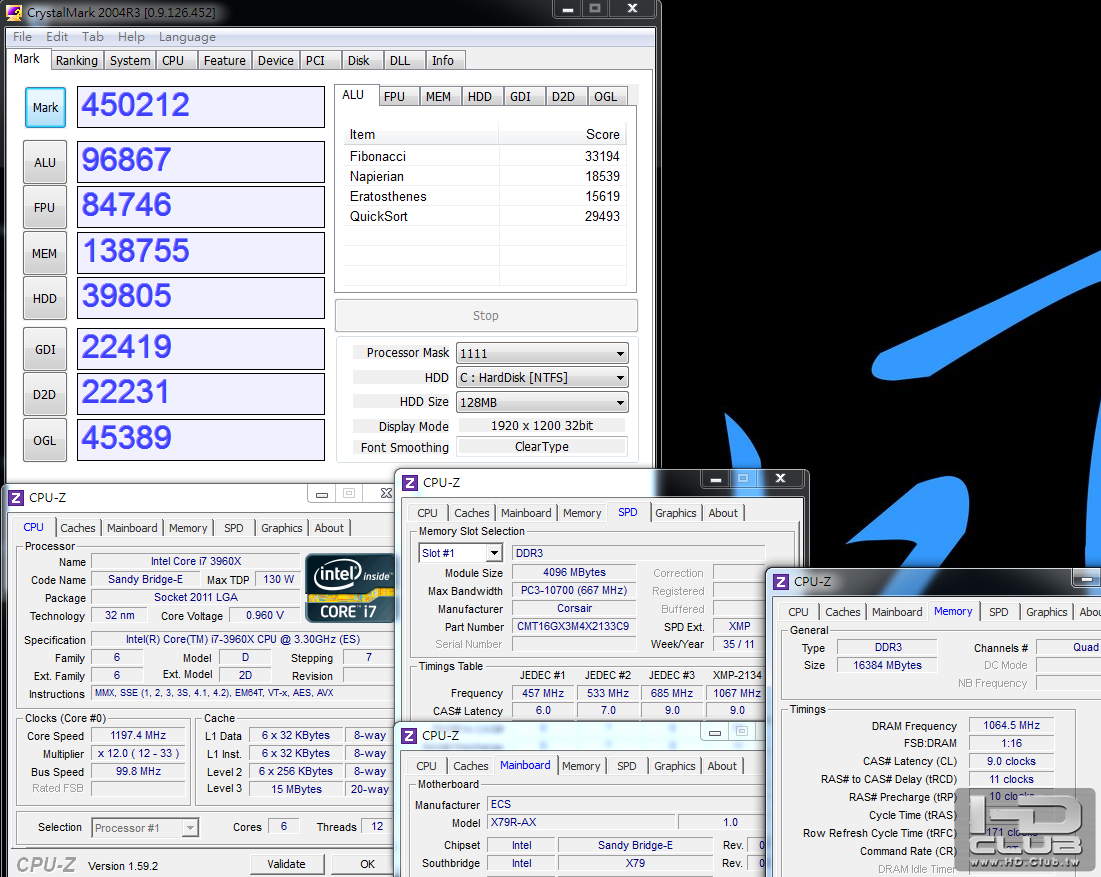Open Caches tab in the SPD CPU-Z window
Screen dimensions: 1101x877
coord(472,513)
